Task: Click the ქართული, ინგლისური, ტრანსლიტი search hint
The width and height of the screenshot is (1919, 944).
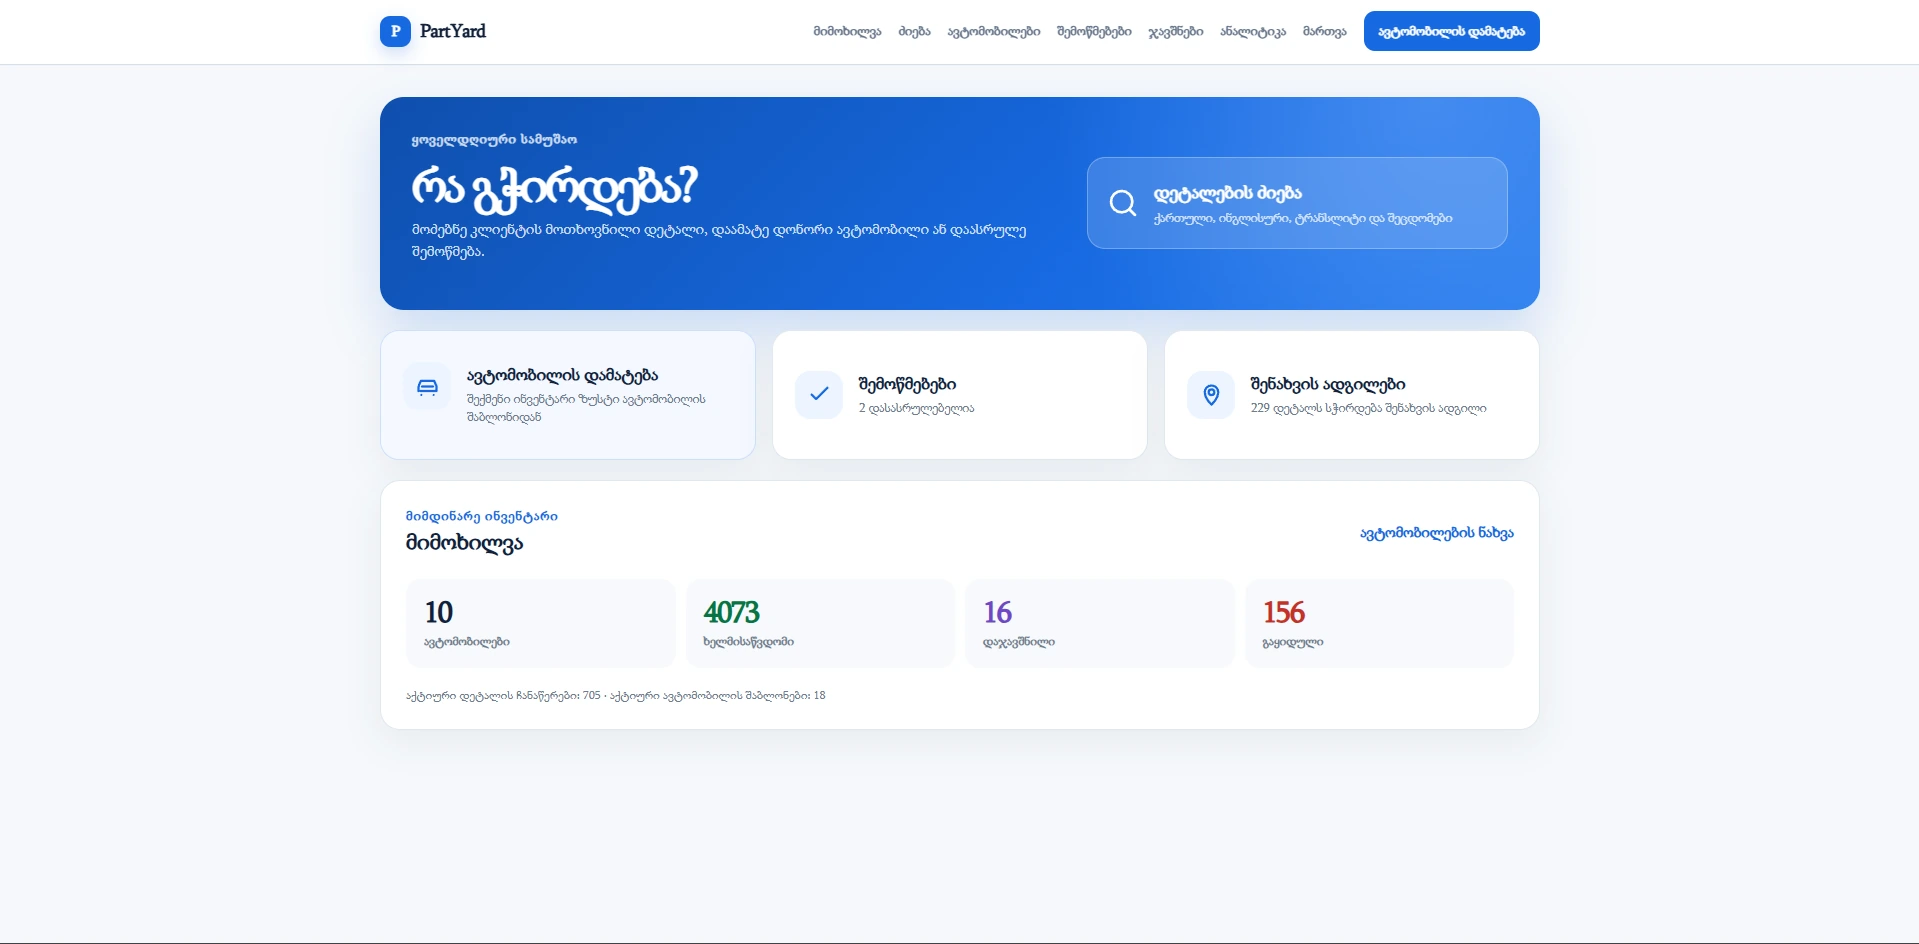Action: tap(1303, 218)
